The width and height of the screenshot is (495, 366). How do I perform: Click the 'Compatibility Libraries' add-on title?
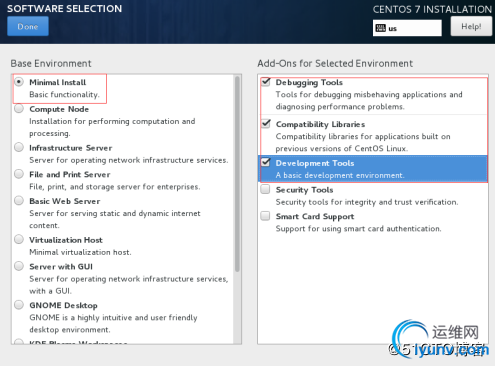click(320, 124)
